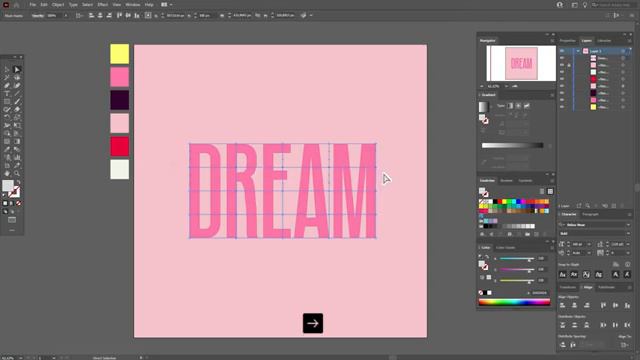Open the Align To dropdown
This screenshot has height=360, width=640.
624,345
